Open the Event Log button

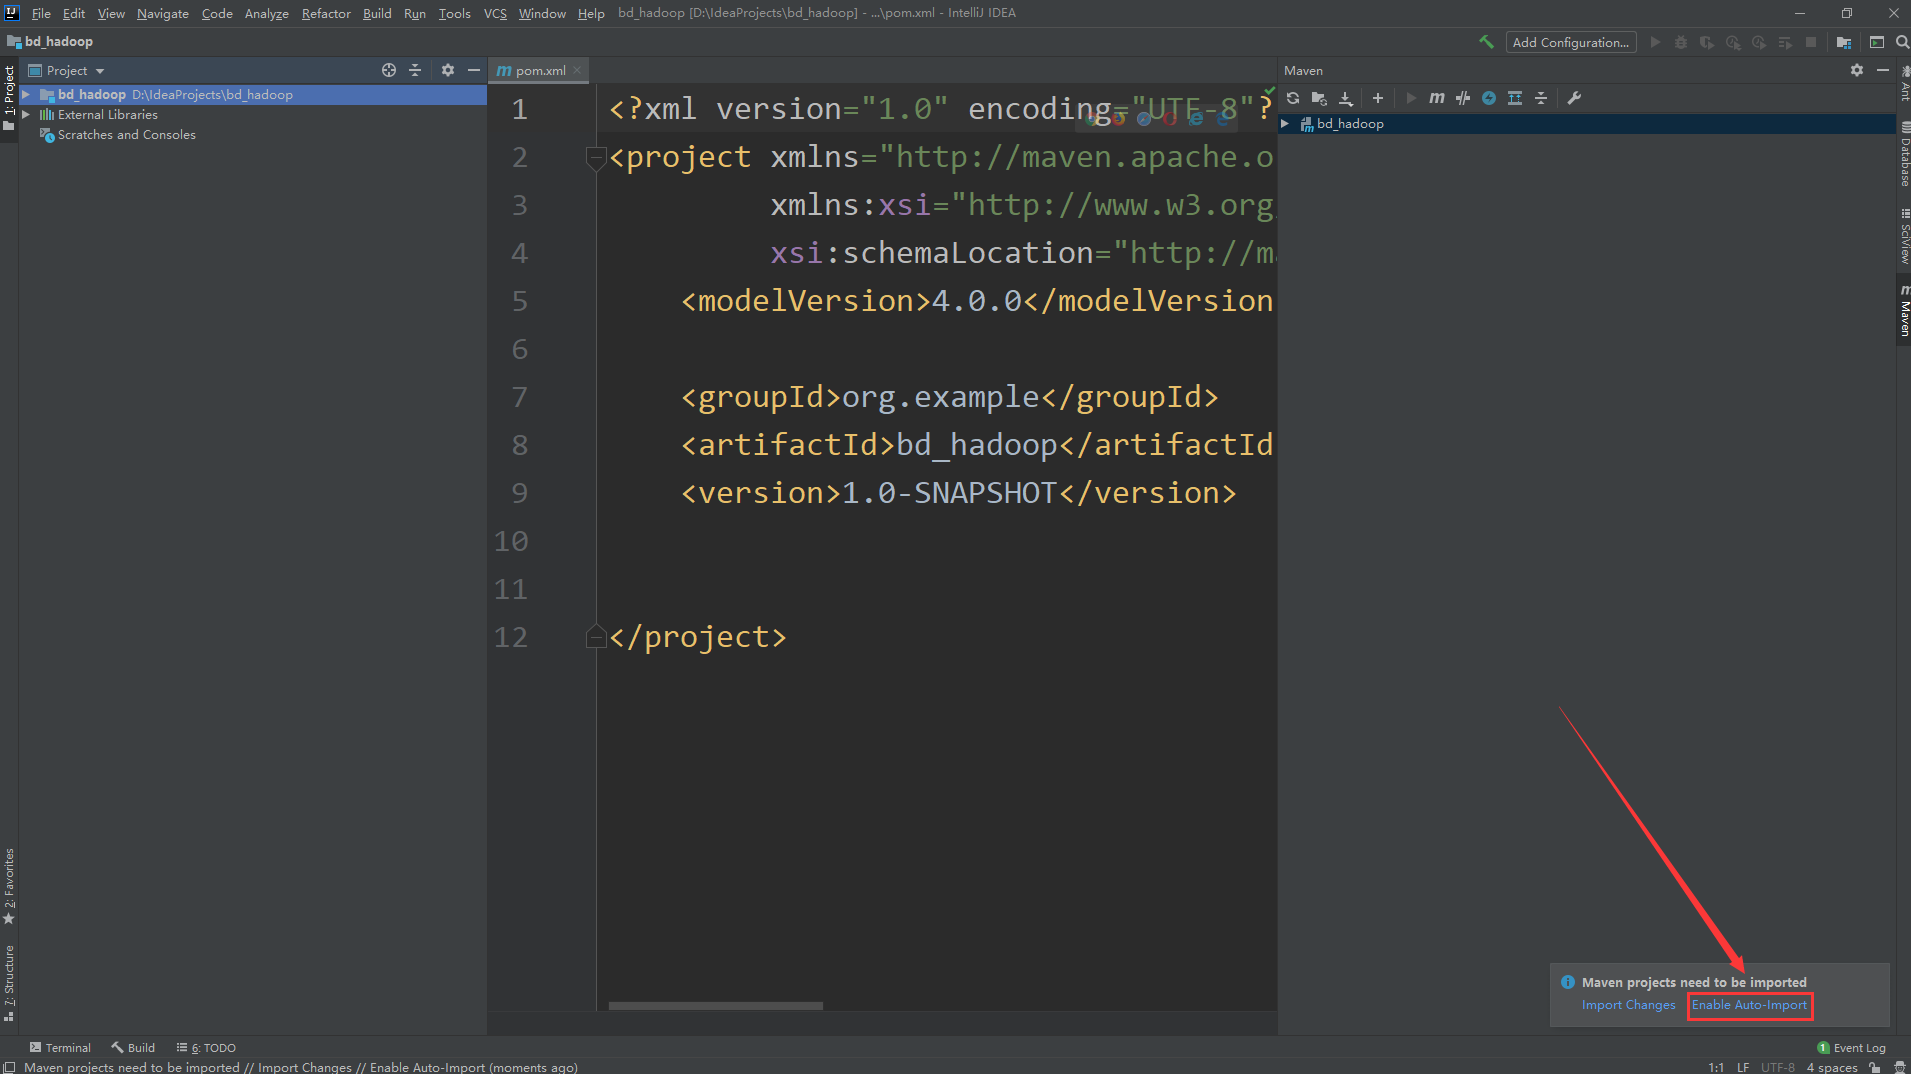pos(1852,1047)
